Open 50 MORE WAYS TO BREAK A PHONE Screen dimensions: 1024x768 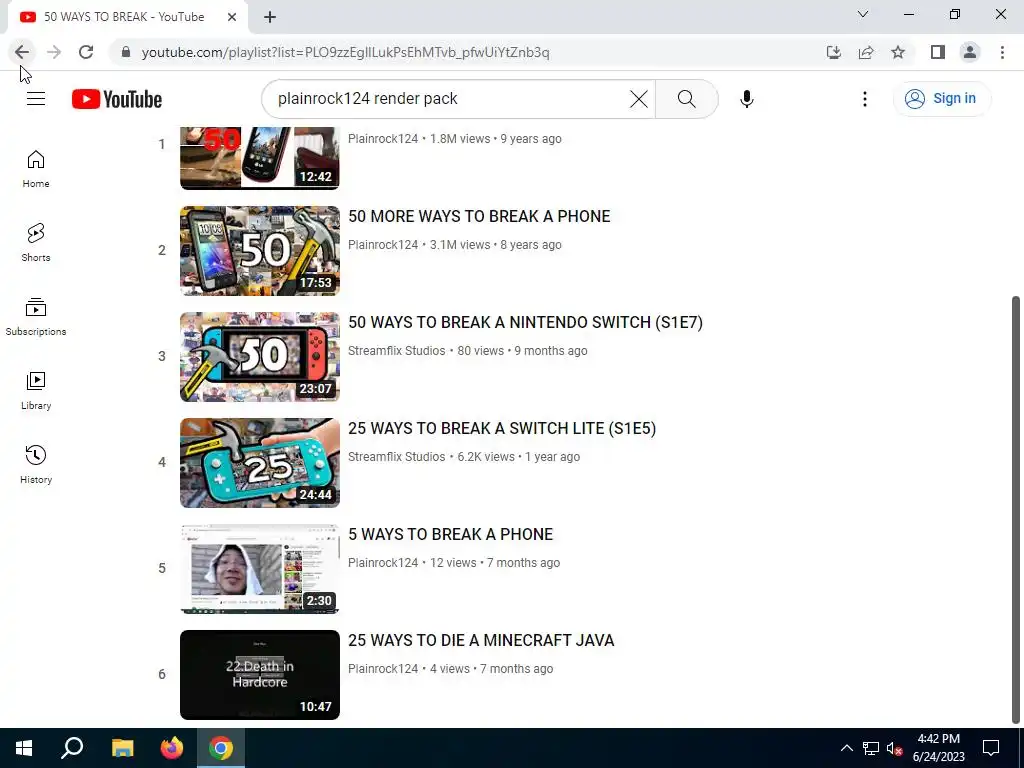tap(479, 216)
